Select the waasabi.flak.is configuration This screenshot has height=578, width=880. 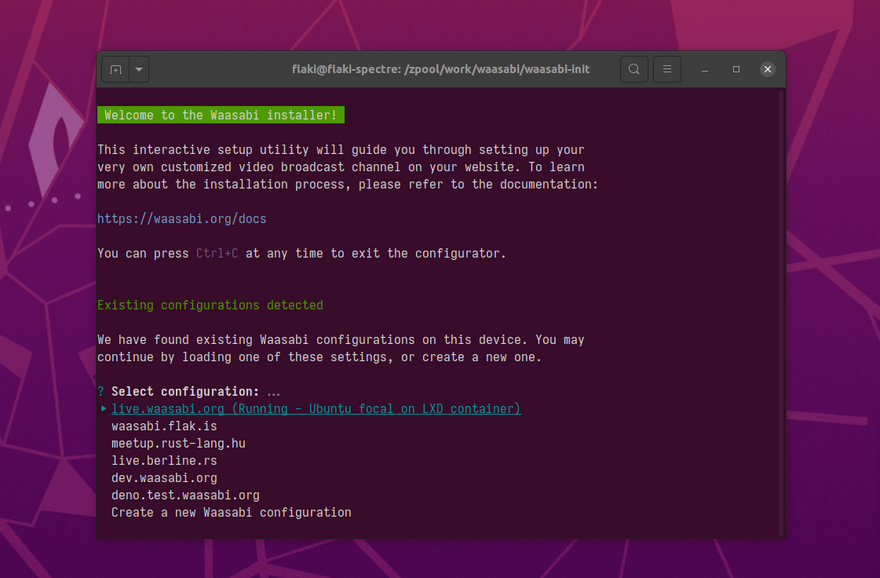pyautogui.click(x=164, y=426)
